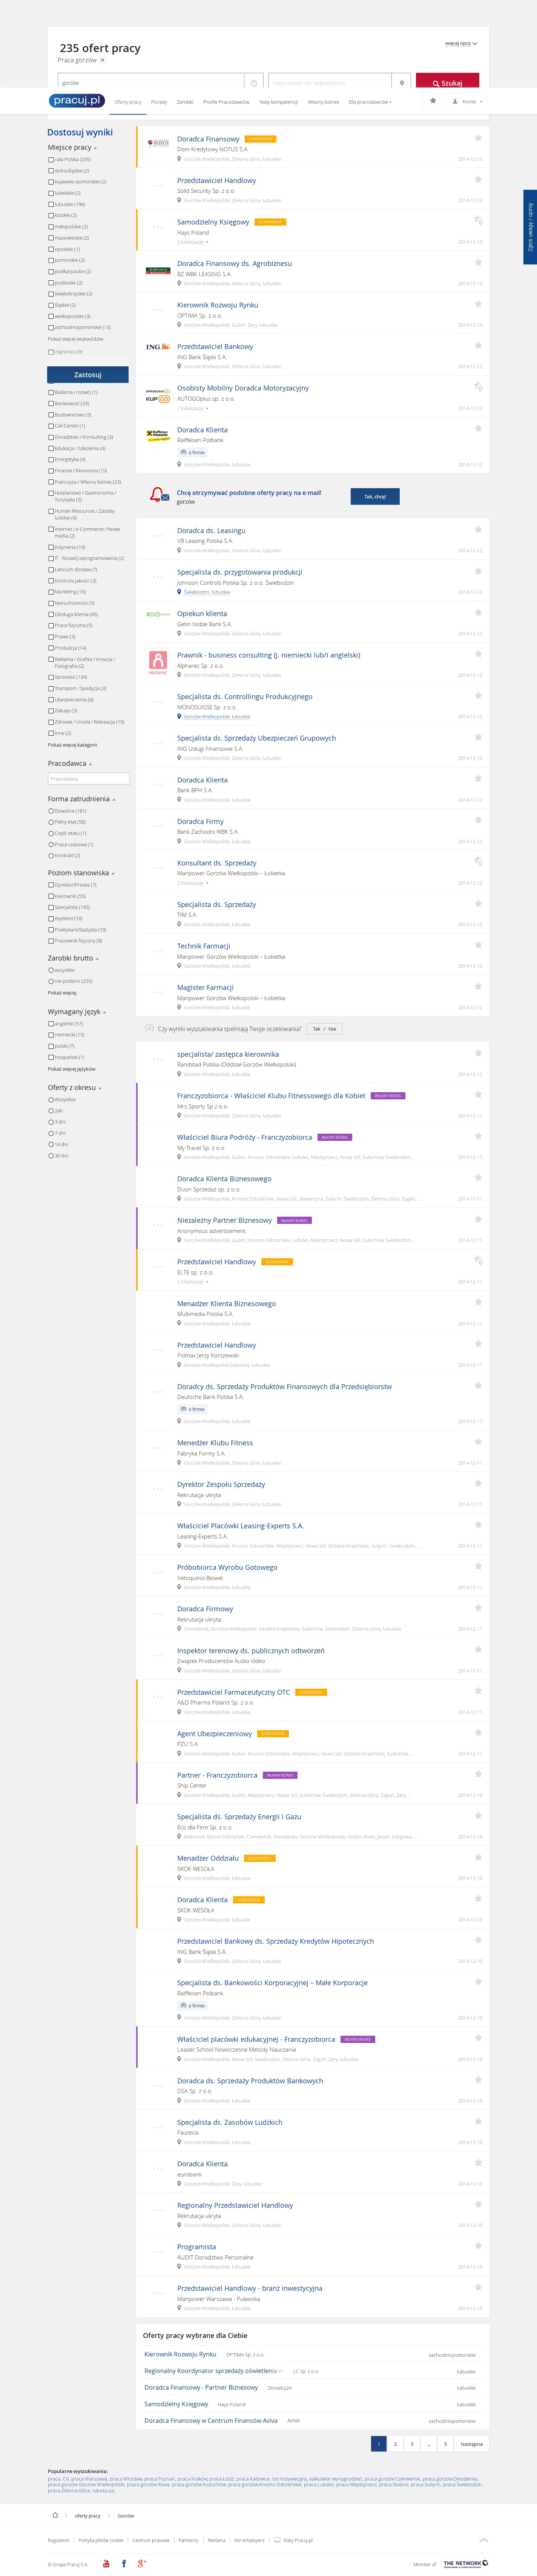537x2576 pixels.
Task: Click the home icon in breadcrumbs
Action: 55,2515
